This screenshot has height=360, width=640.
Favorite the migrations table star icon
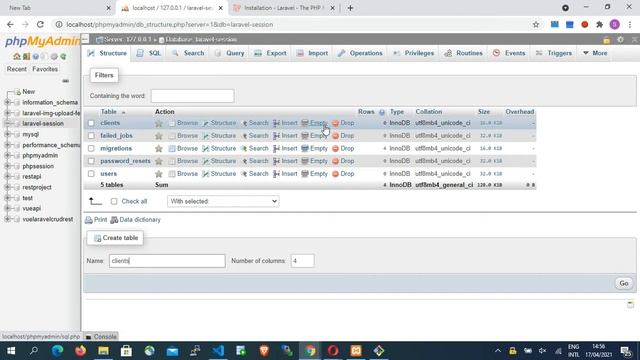[x=159, y=149]
